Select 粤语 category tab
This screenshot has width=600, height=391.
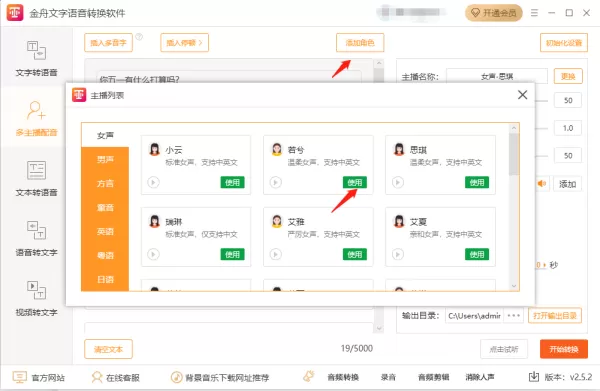tap(105, 256)
